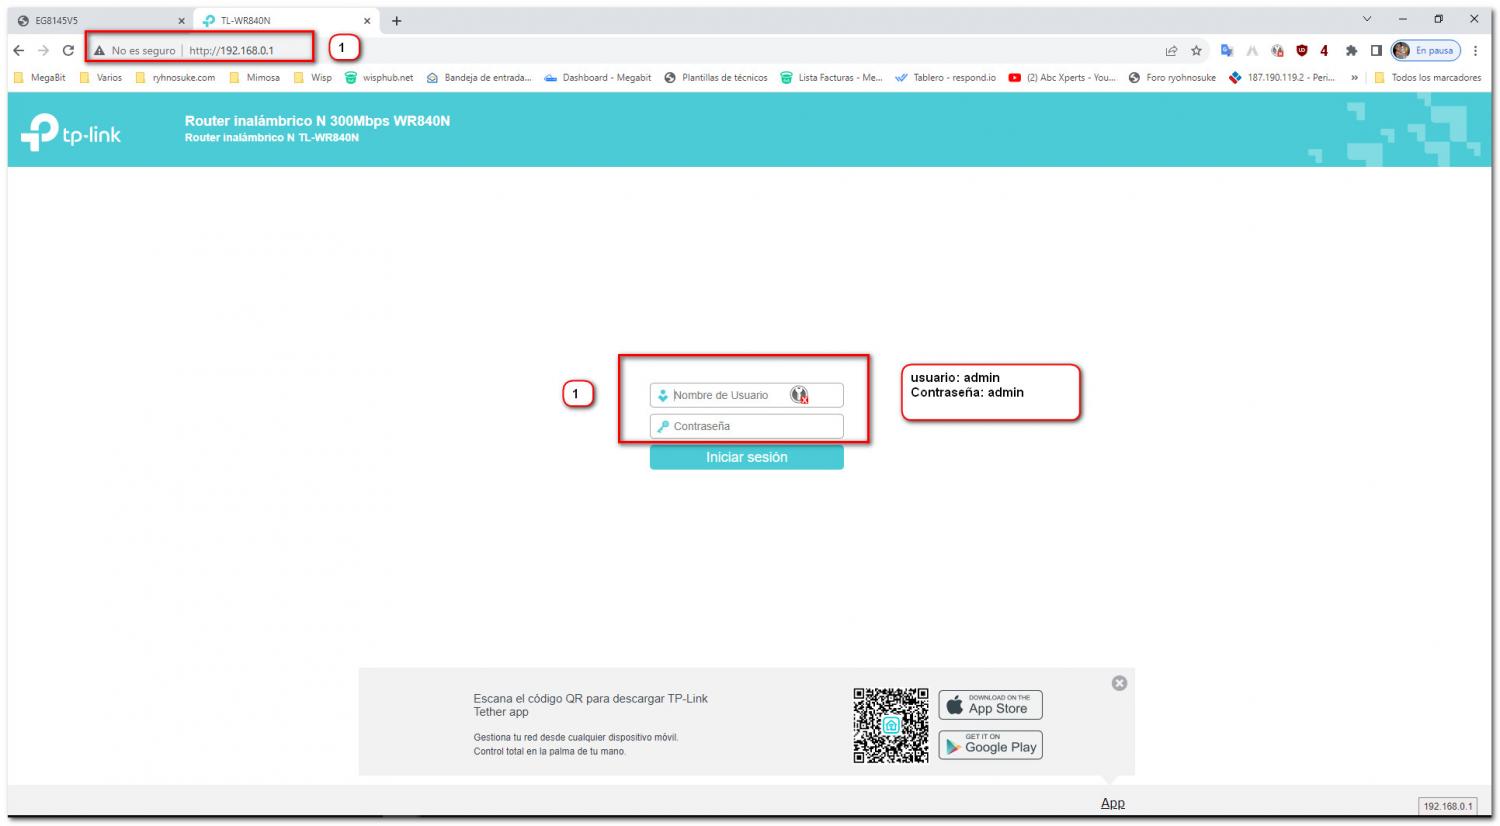Bookmark this page with the star icon
Image resolution: width=1500 pixels, height=826 pixels.
coord(1196,51)
